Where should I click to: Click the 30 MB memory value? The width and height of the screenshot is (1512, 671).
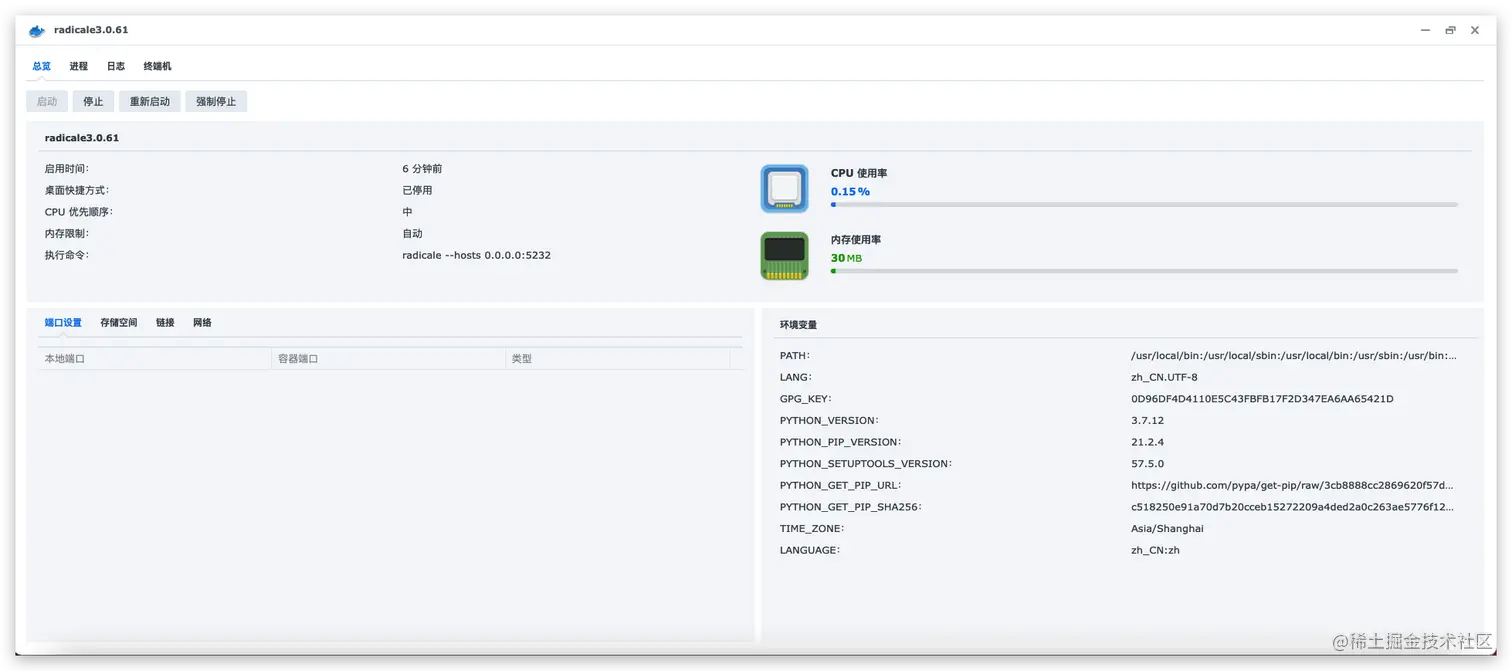pos(846,258)
